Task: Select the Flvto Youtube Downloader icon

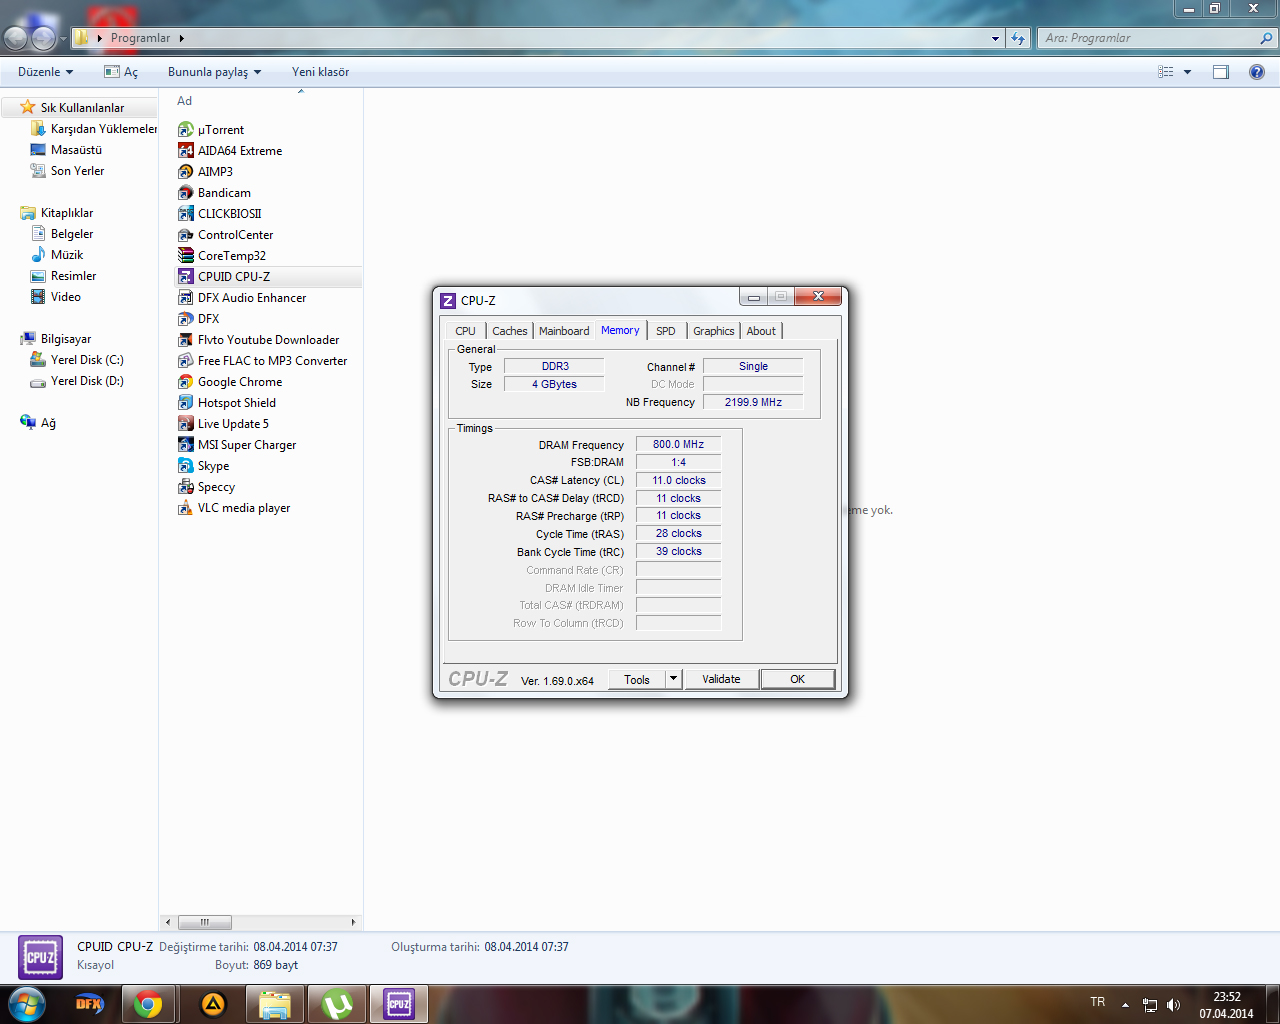Action: (x=185, y=340)
